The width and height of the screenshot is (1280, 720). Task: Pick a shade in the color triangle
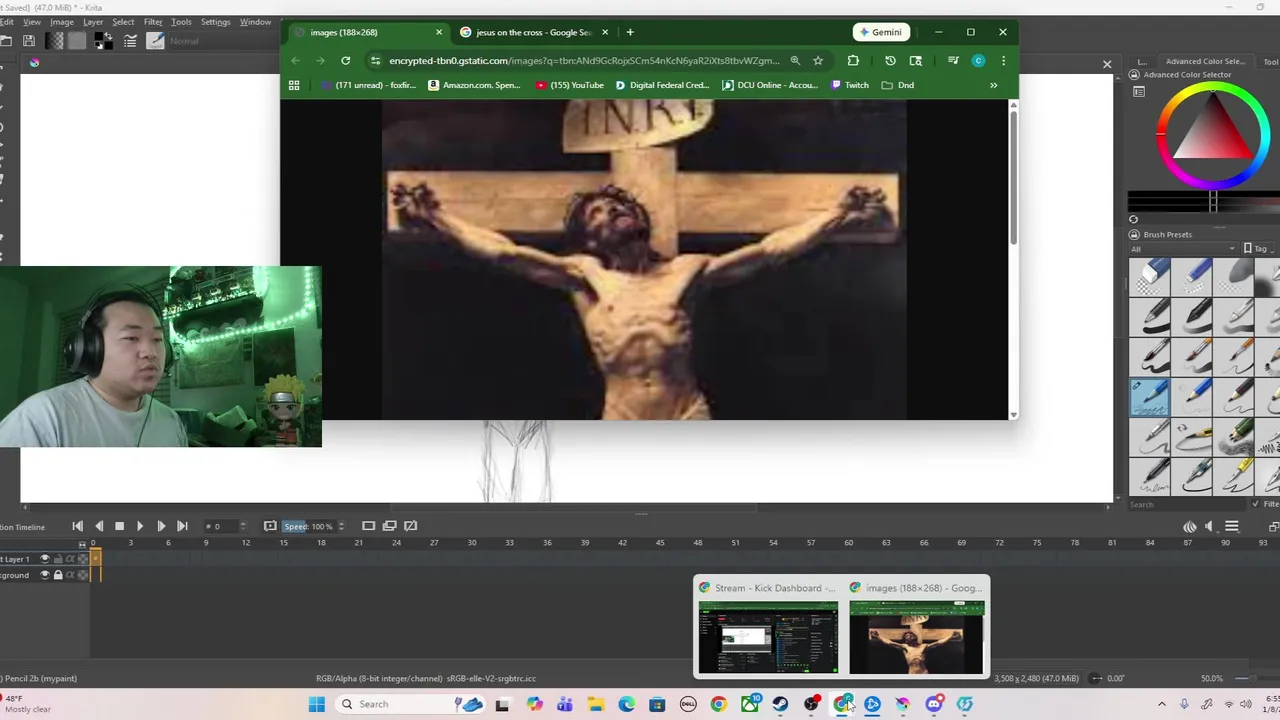pos(1214,135)
